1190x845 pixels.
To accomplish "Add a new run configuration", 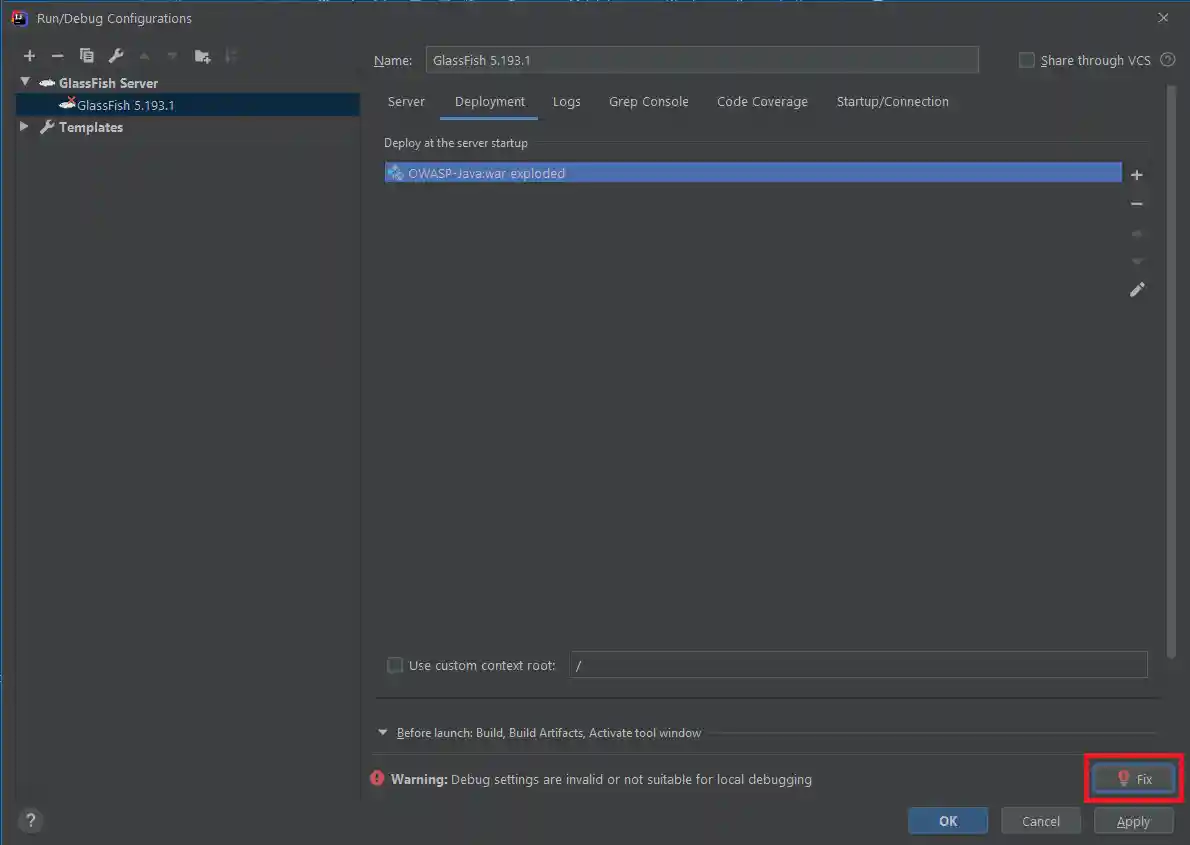I will pyautogui.click(x=29, y=55).
